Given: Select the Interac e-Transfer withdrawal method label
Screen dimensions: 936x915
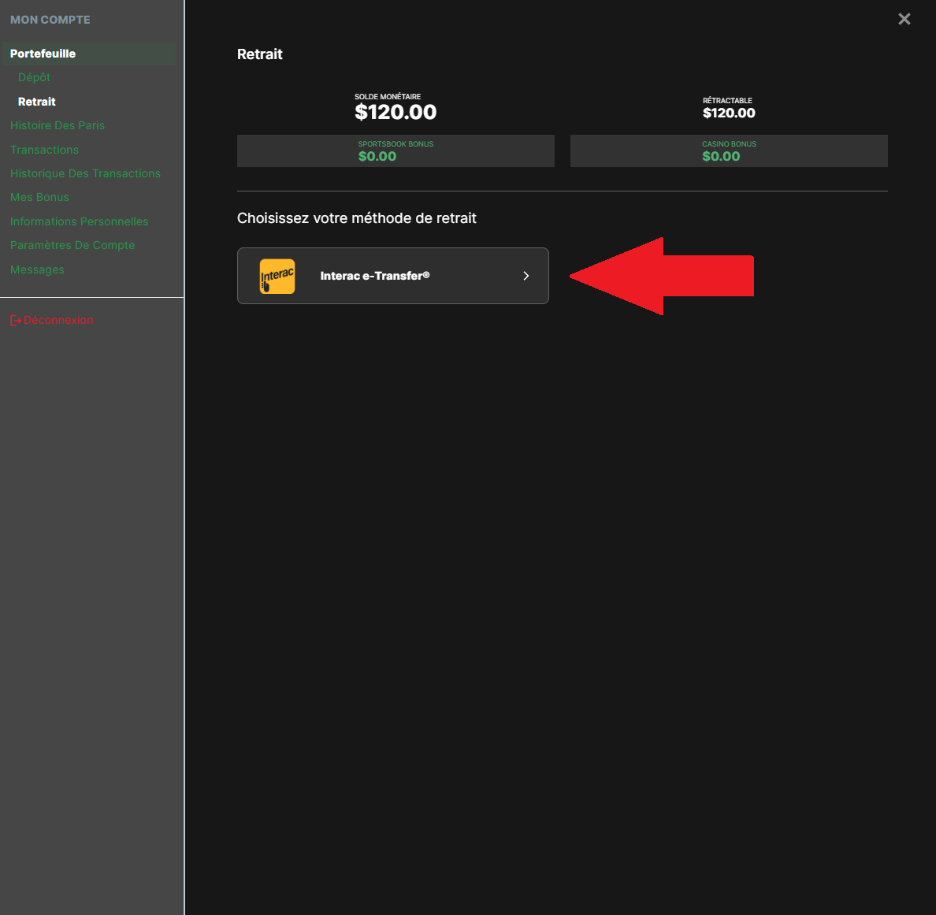Looking at the screenshot, I should pyautogui.click(x=374, y=276).
